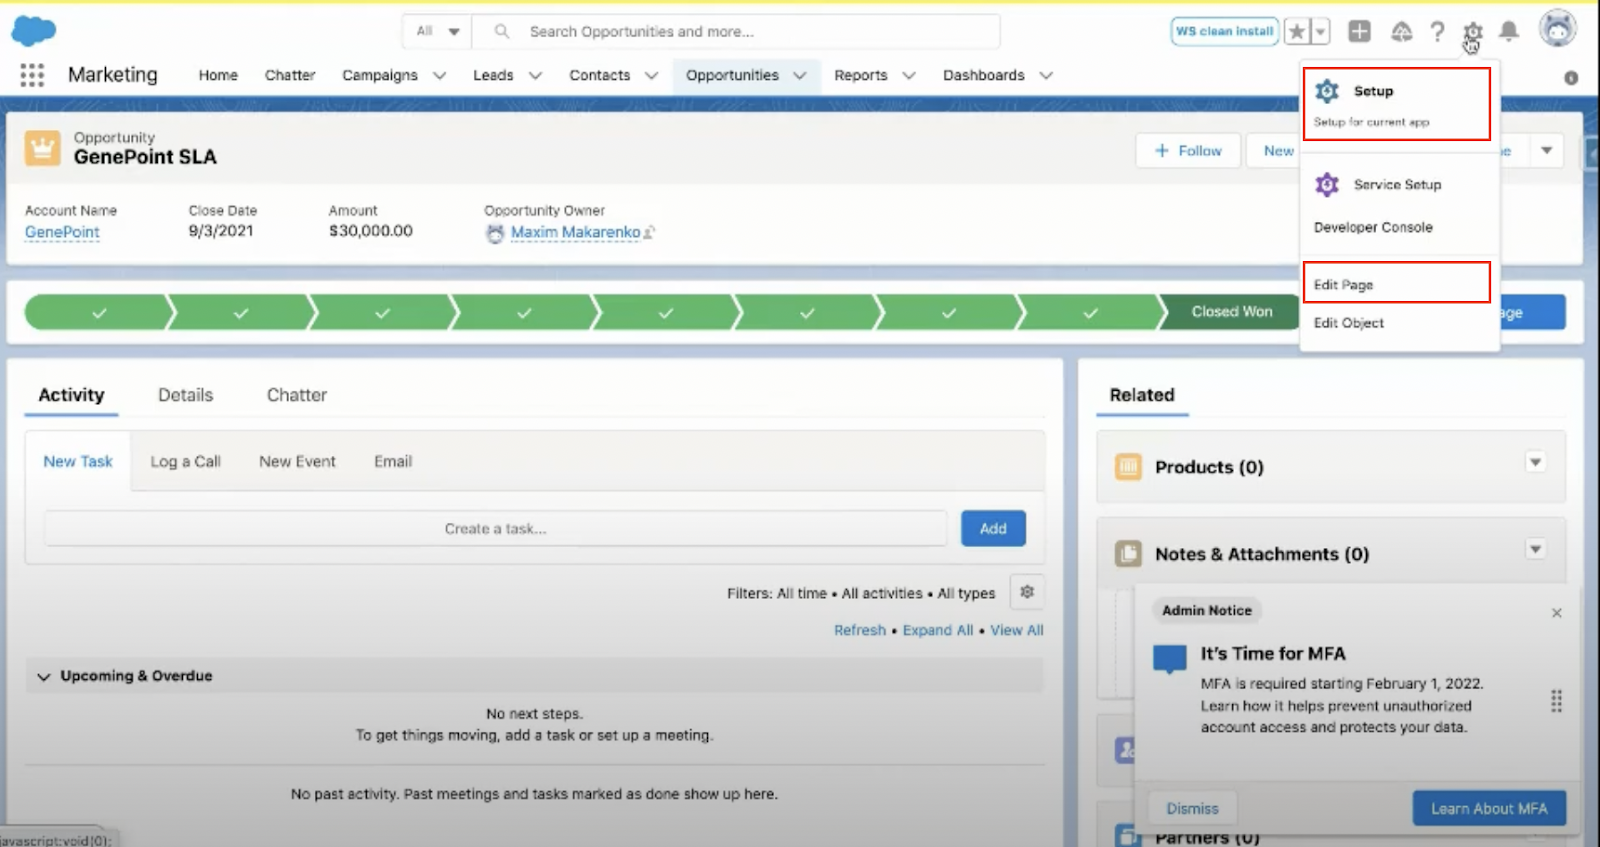
Task: Focus the Search Opportunities field
Action: pos(737,31)
